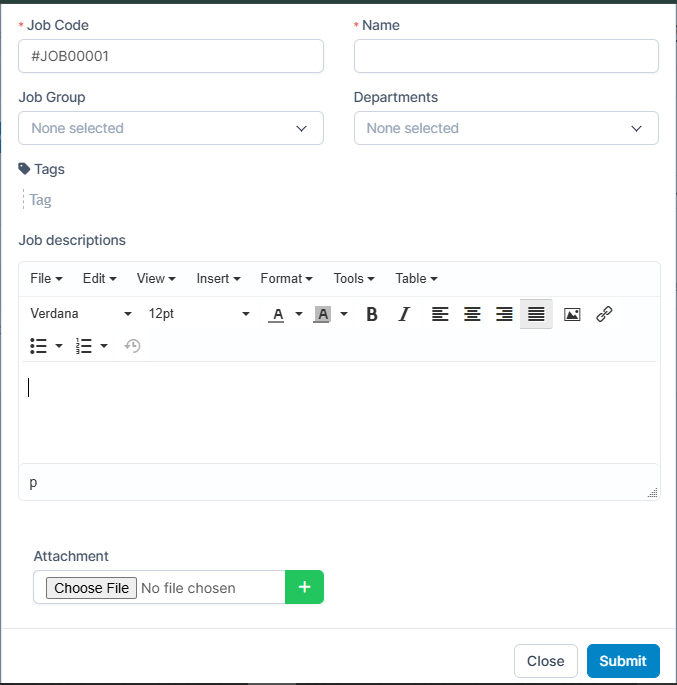Click the Bold formatting icon
The width and height of the screenshot is (677, 685).
pyautogui.click(x=372, y=314)
